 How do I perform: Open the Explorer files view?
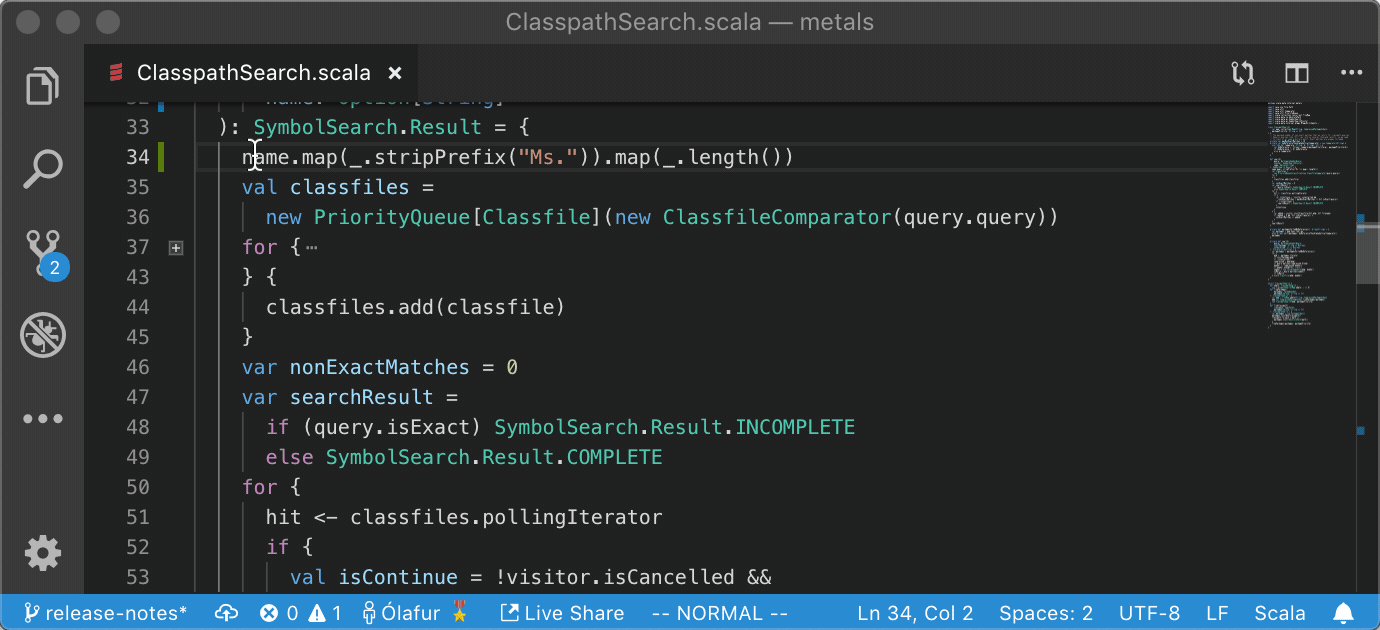pos(42,85)
